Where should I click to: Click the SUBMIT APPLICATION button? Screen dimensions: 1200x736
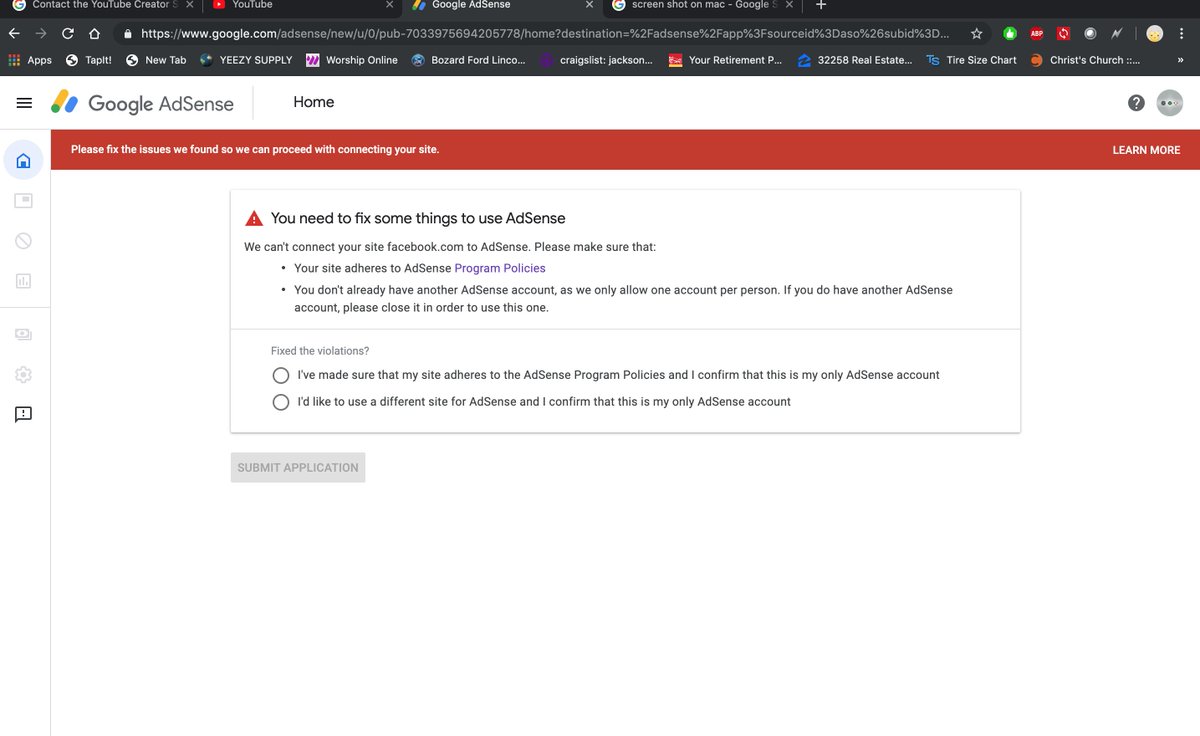coord(298,467)
